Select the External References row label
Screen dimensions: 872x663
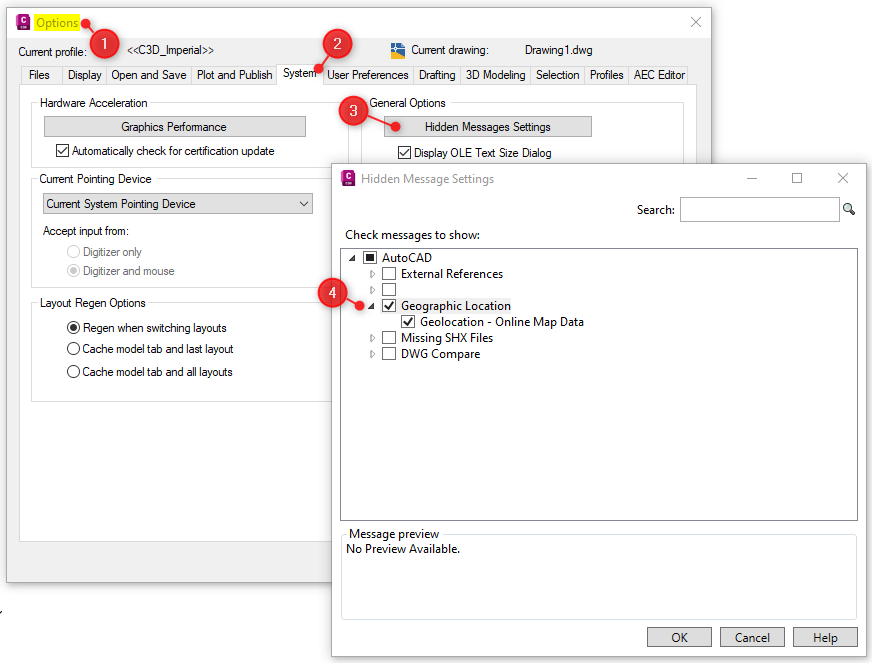452,274
